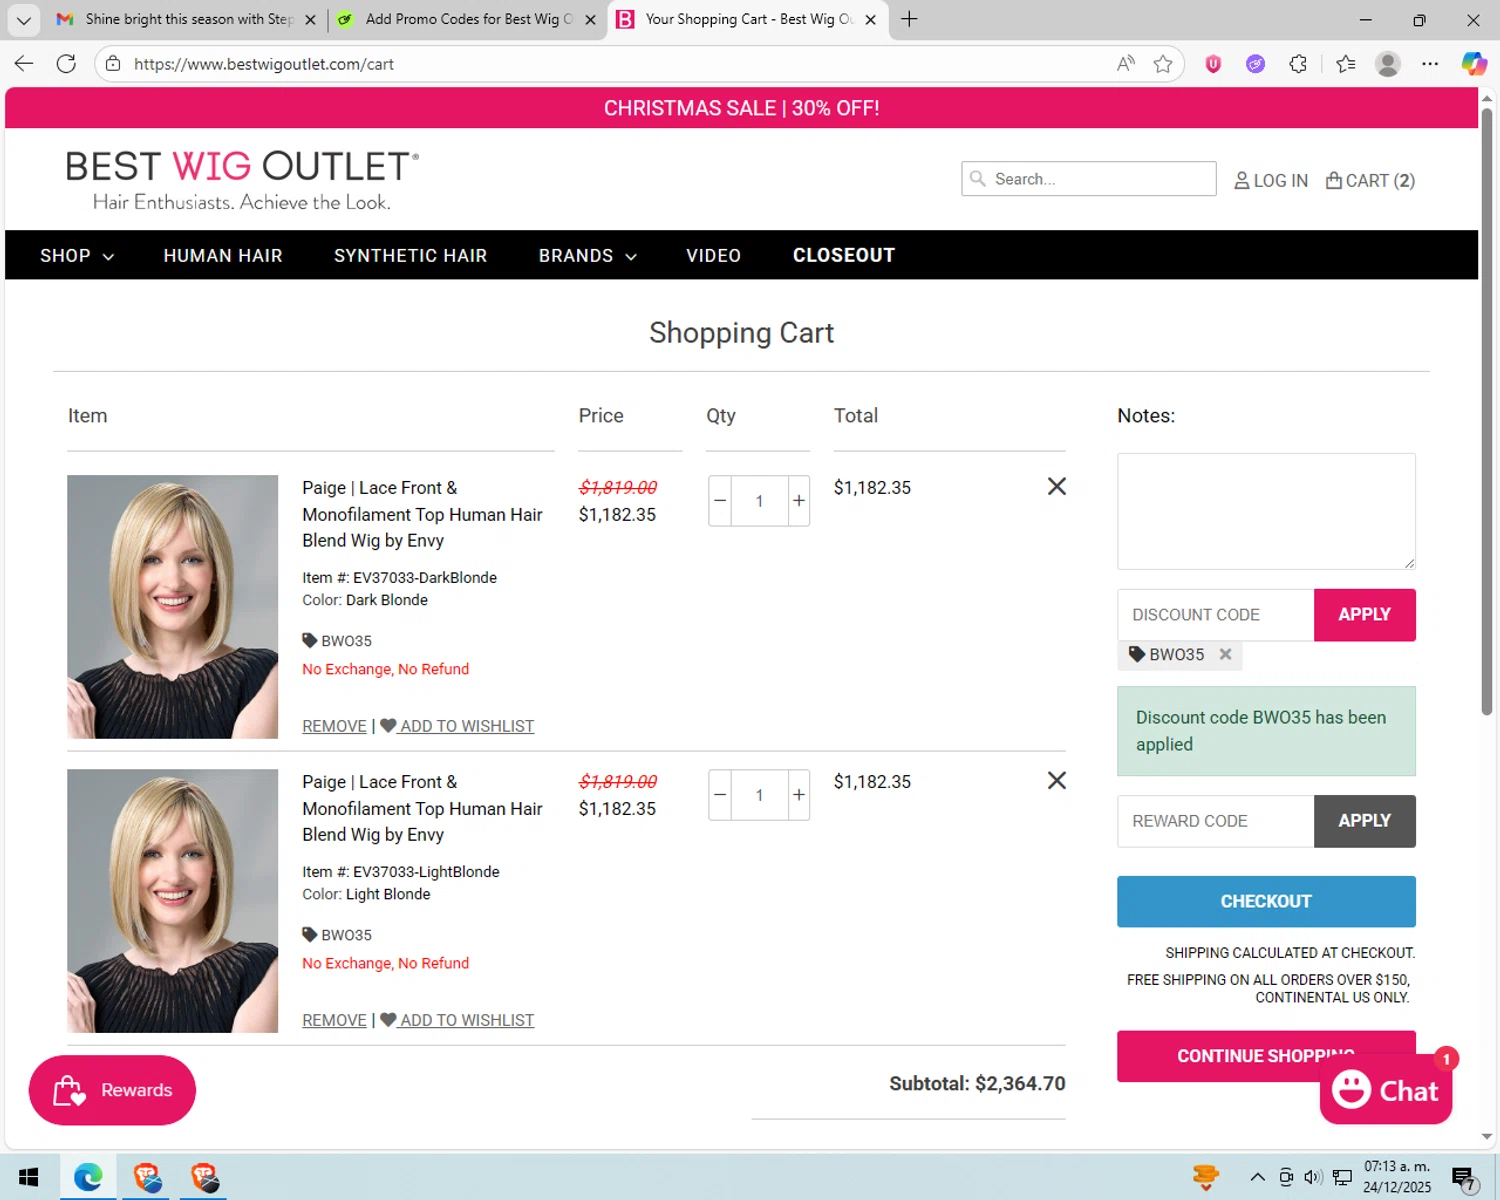Add Light Blonde wig to wishlist
Image resolution: width=1500 pixels, height=1200 pixels.
[457, 1020]
